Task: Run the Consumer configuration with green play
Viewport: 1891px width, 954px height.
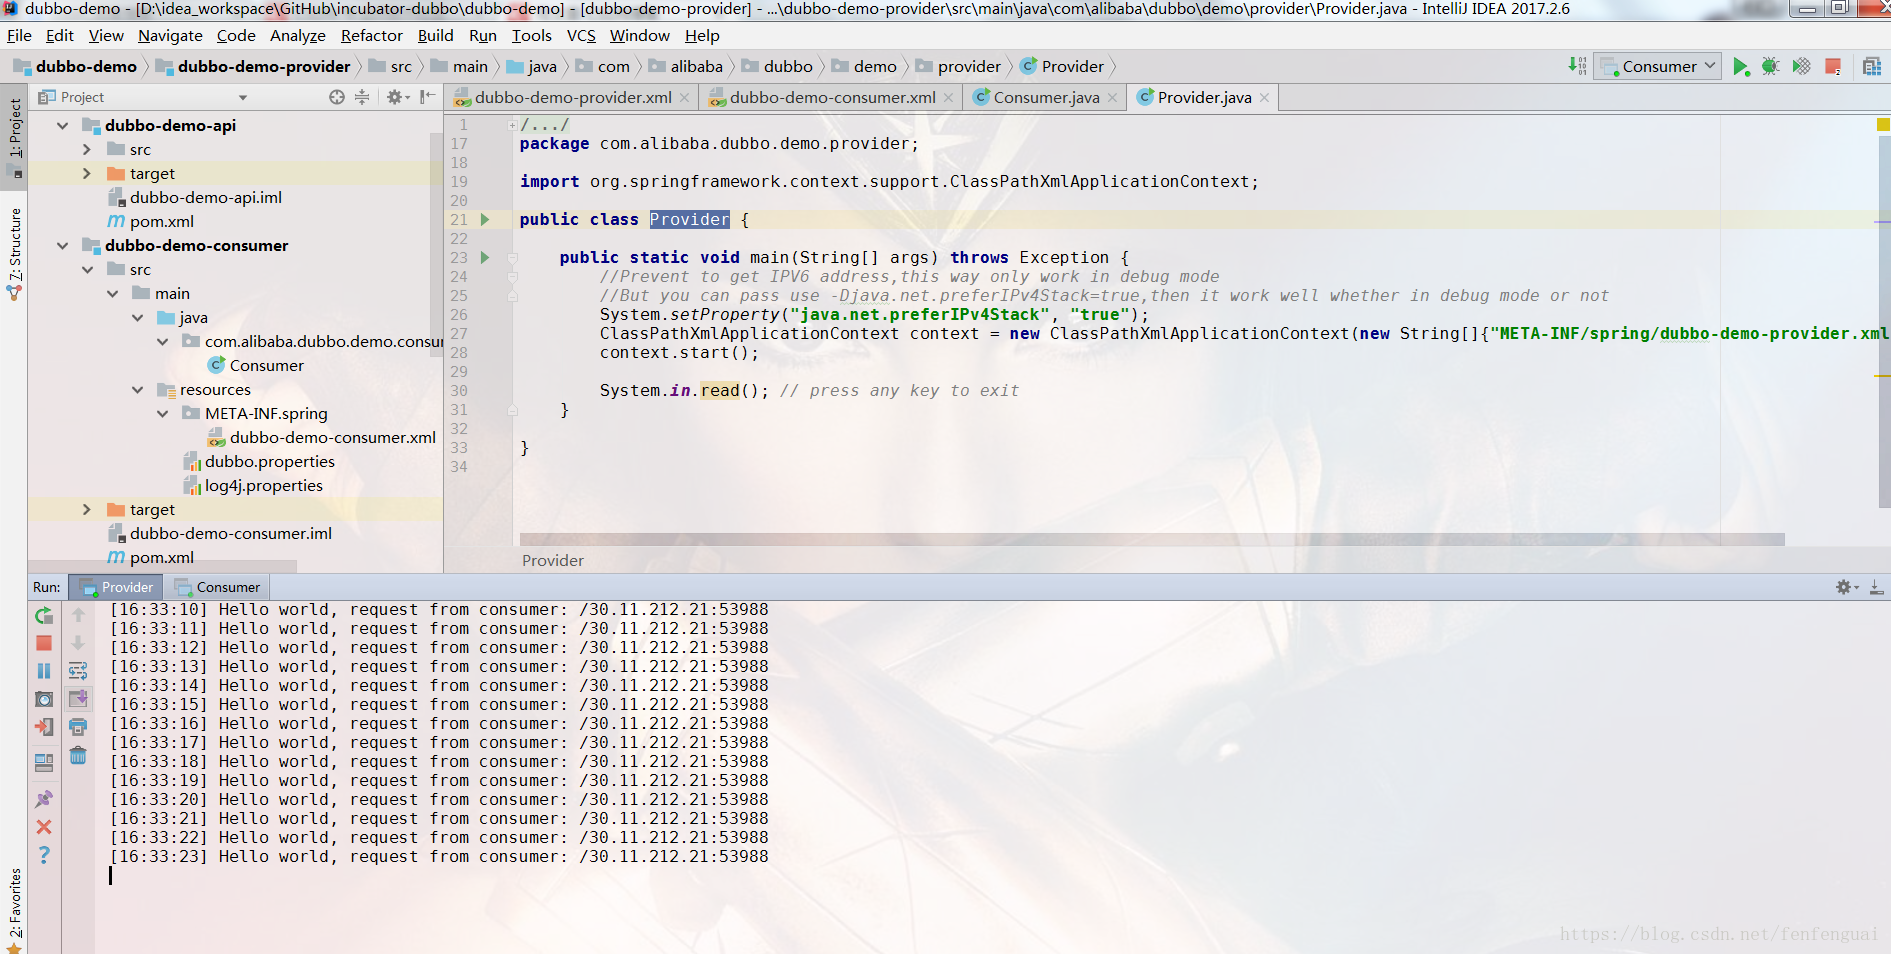Action: pyautogui.click(x=1741, y=66)
